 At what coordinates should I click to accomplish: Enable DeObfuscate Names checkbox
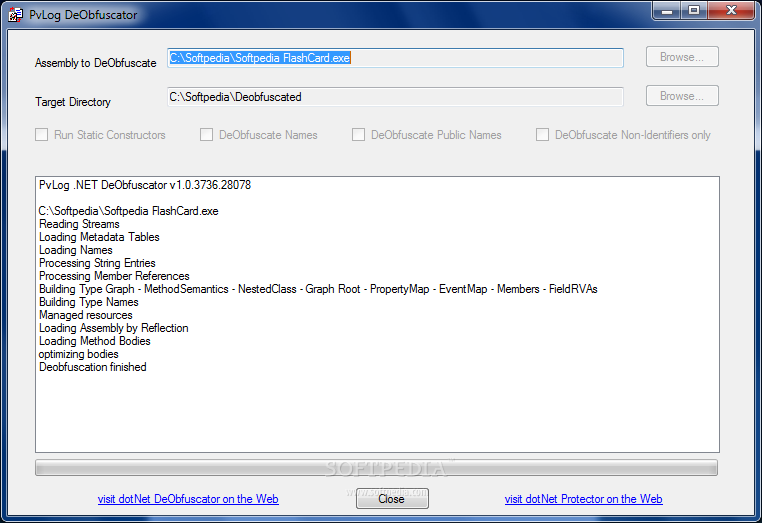point(207,135)
